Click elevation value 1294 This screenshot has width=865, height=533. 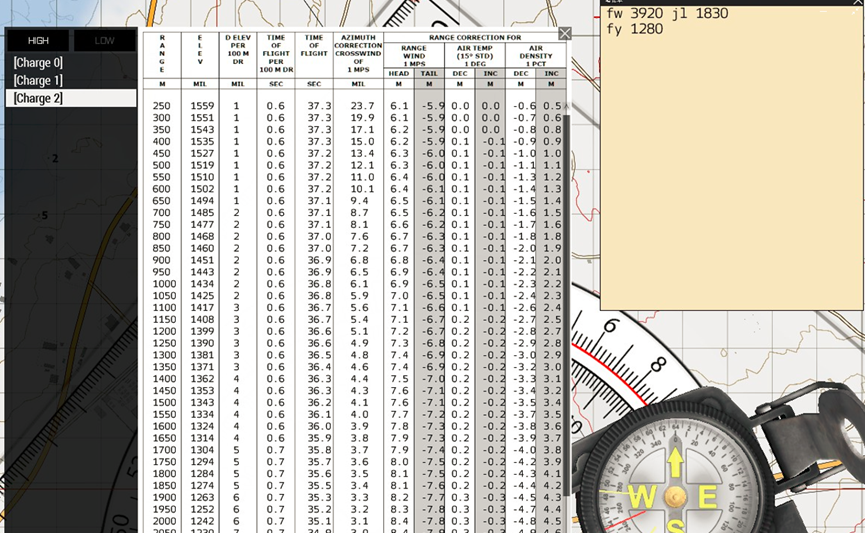(202, 462)
